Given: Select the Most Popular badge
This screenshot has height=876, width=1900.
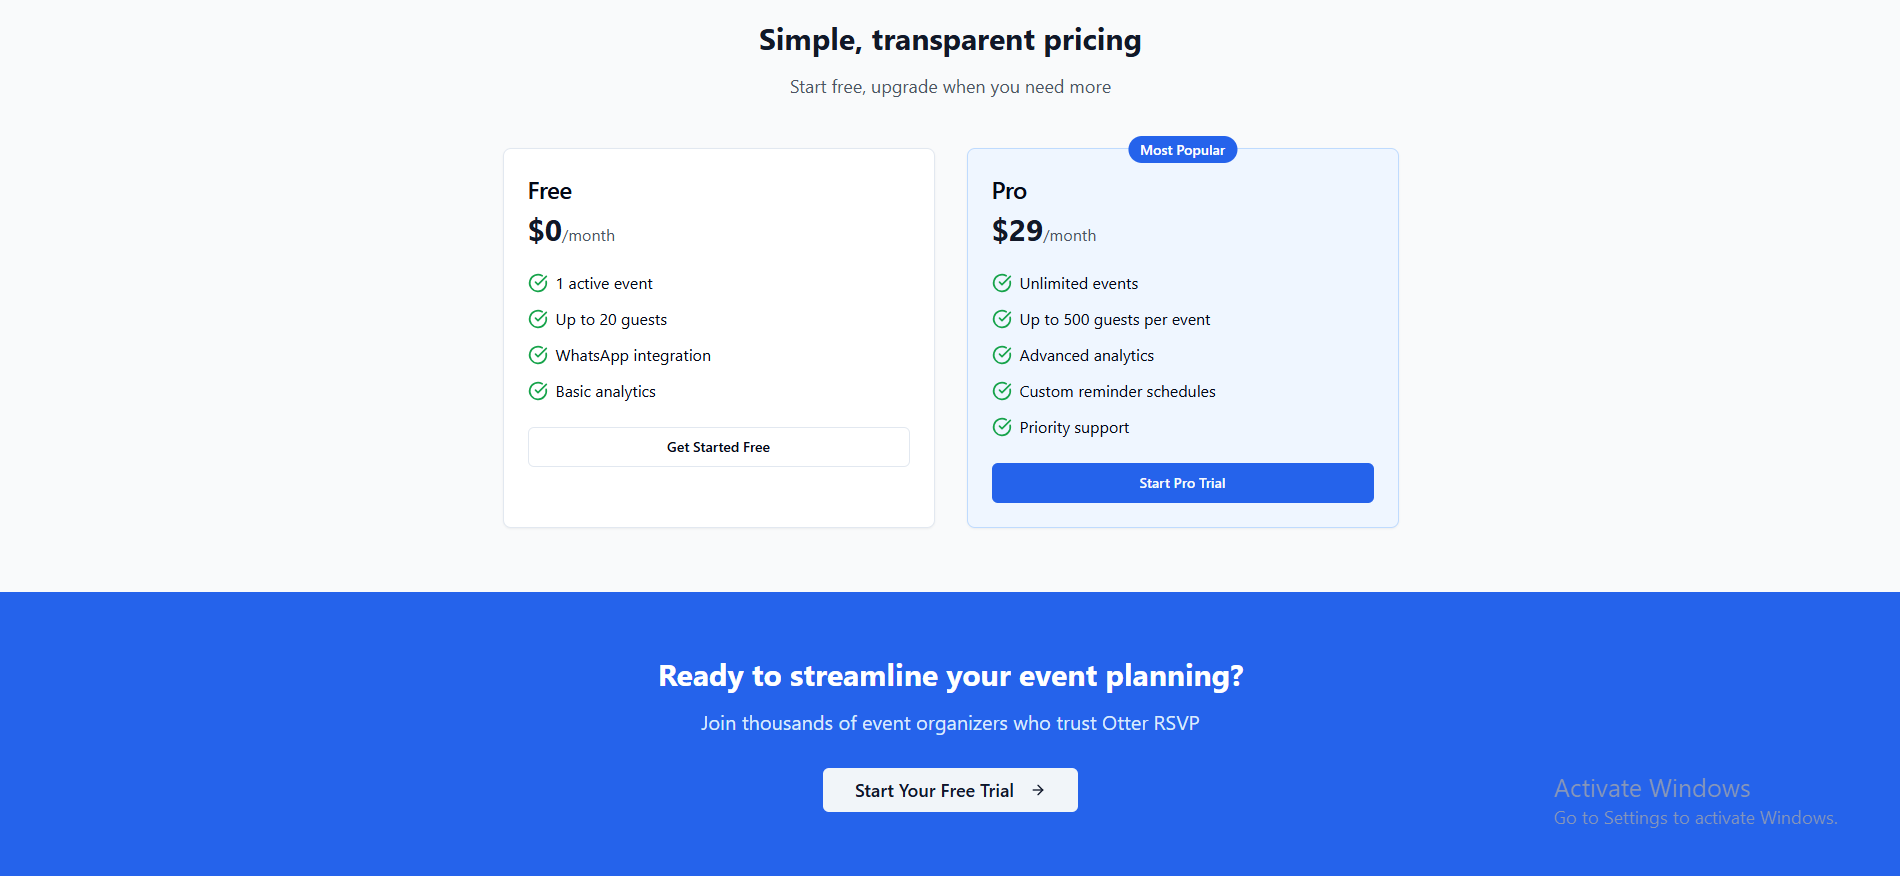Looking at the screenshot, I should (x=1183, y=150).
